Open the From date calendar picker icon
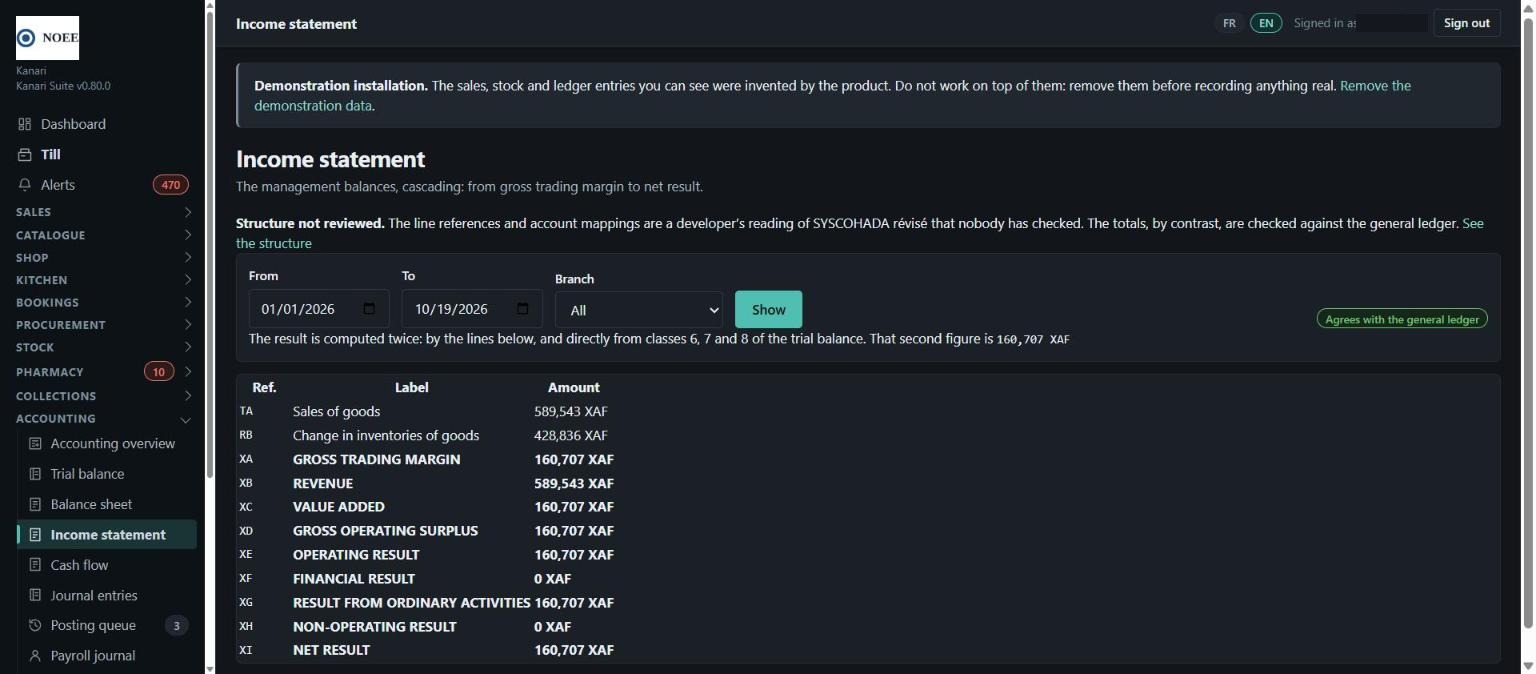Viewport: 1536px width, 674px height. [x=369, y=309]
